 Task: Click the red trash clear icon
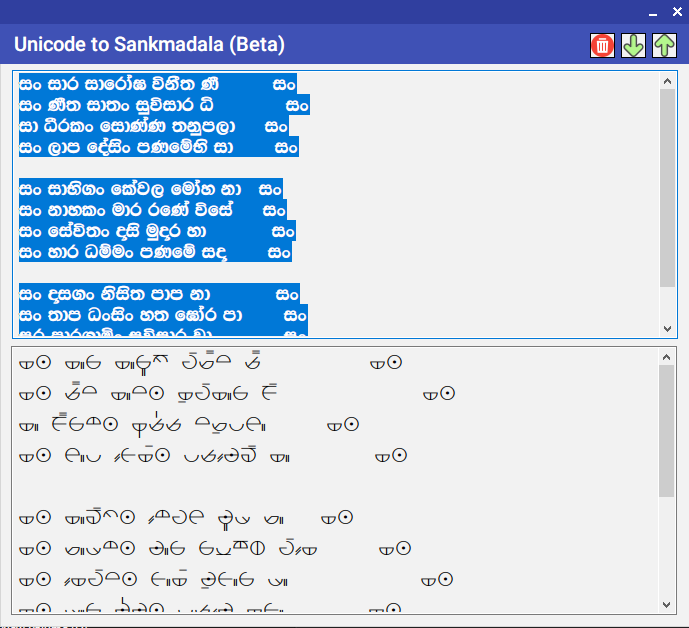[x=602, y=45]
